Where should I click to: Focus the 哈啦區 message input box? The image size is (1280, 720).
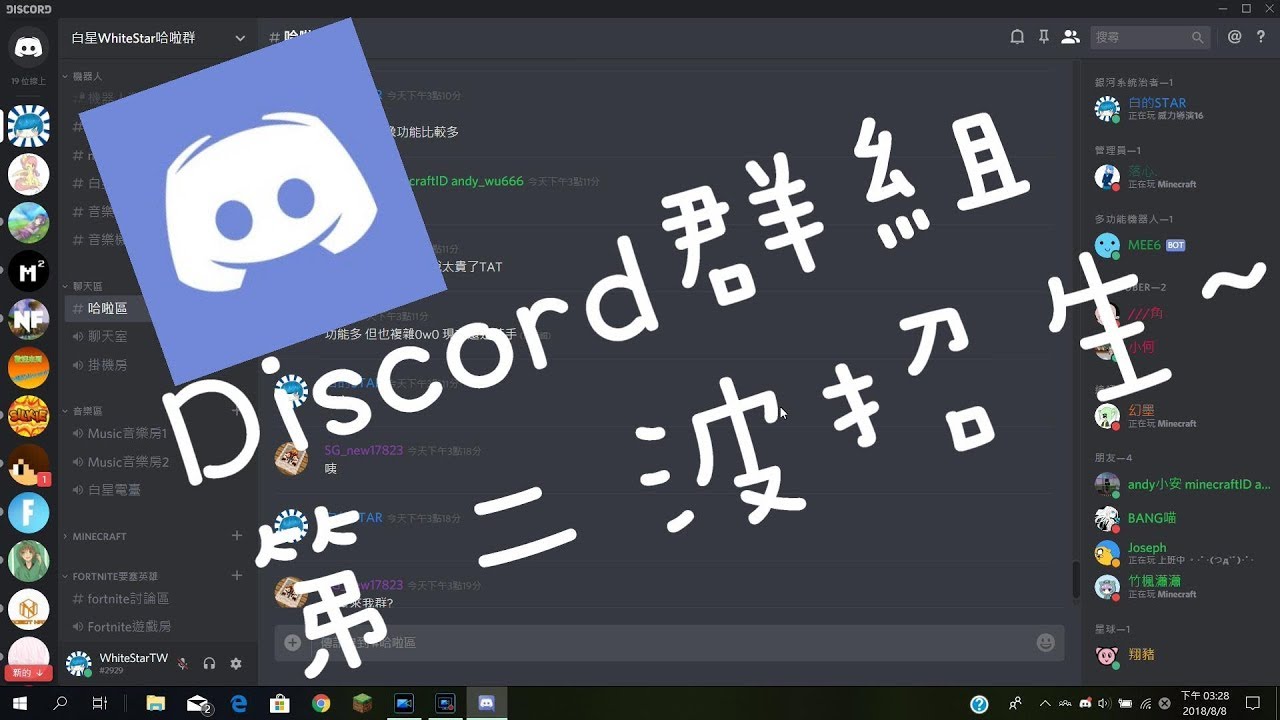coord(668,643)
